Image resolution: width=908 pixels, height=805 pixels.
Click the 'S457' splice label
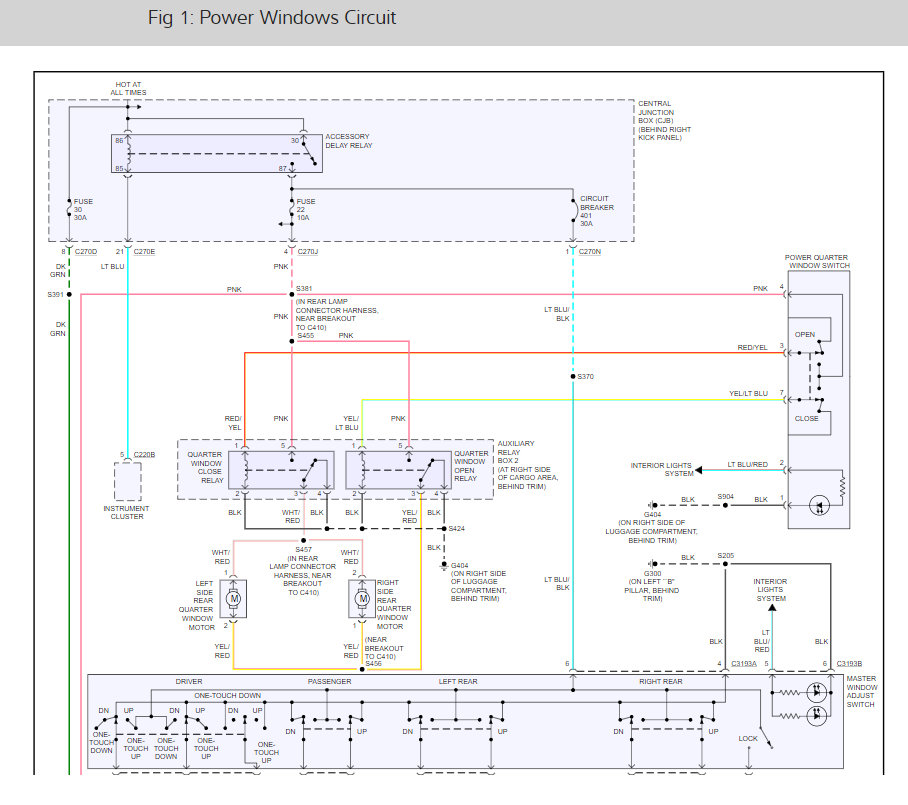303,550
